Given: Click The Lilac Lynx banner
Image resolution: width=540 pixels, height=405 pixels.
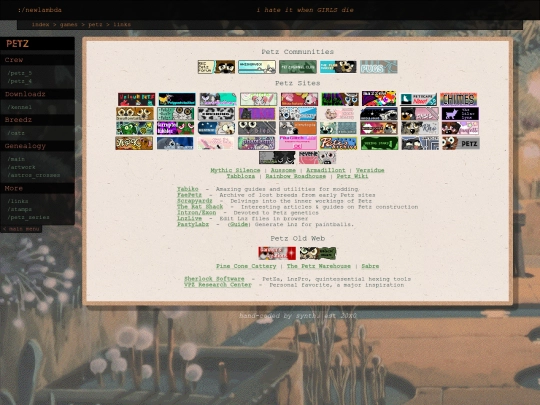Looking at the screenshot, I should coord(460,114).
